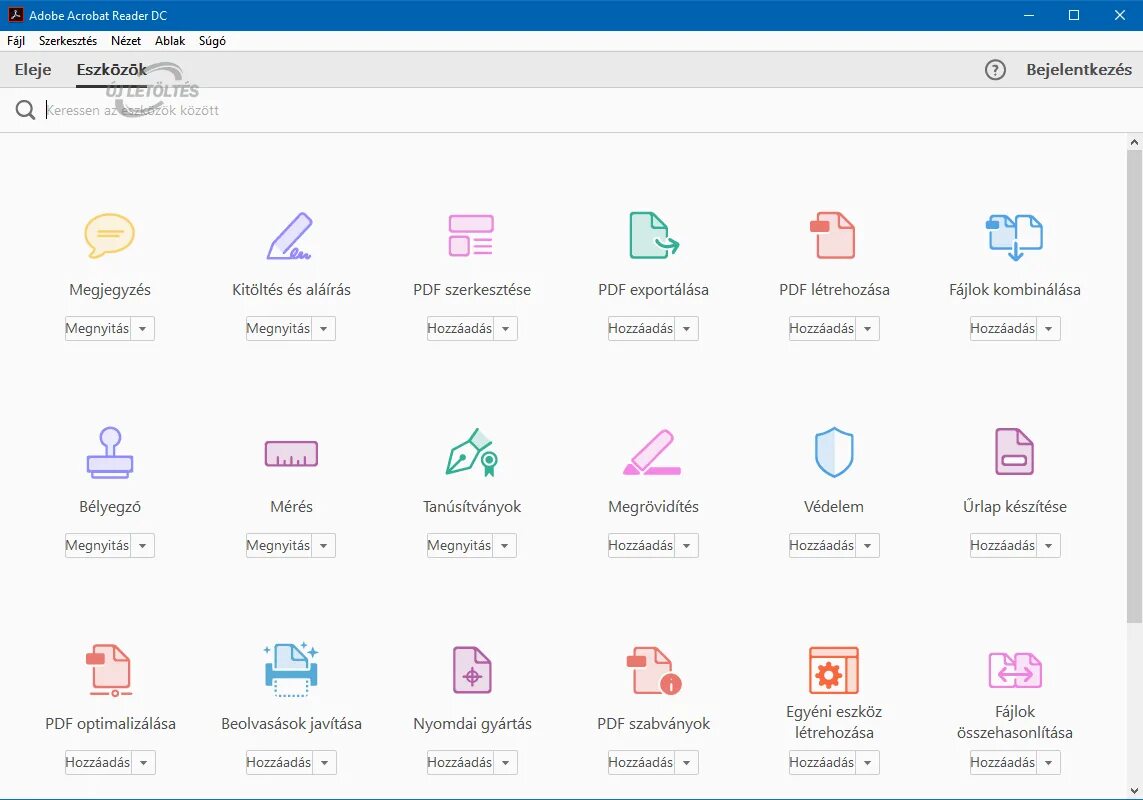Click Hozzáadás button under PDF szerkesztése

[460, 329]
